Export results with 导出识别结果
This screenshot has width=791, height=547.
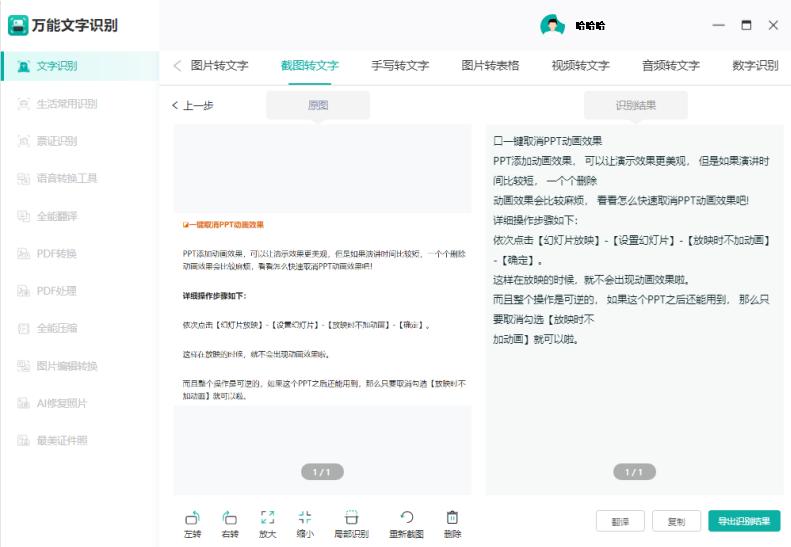tap(744, 521)
